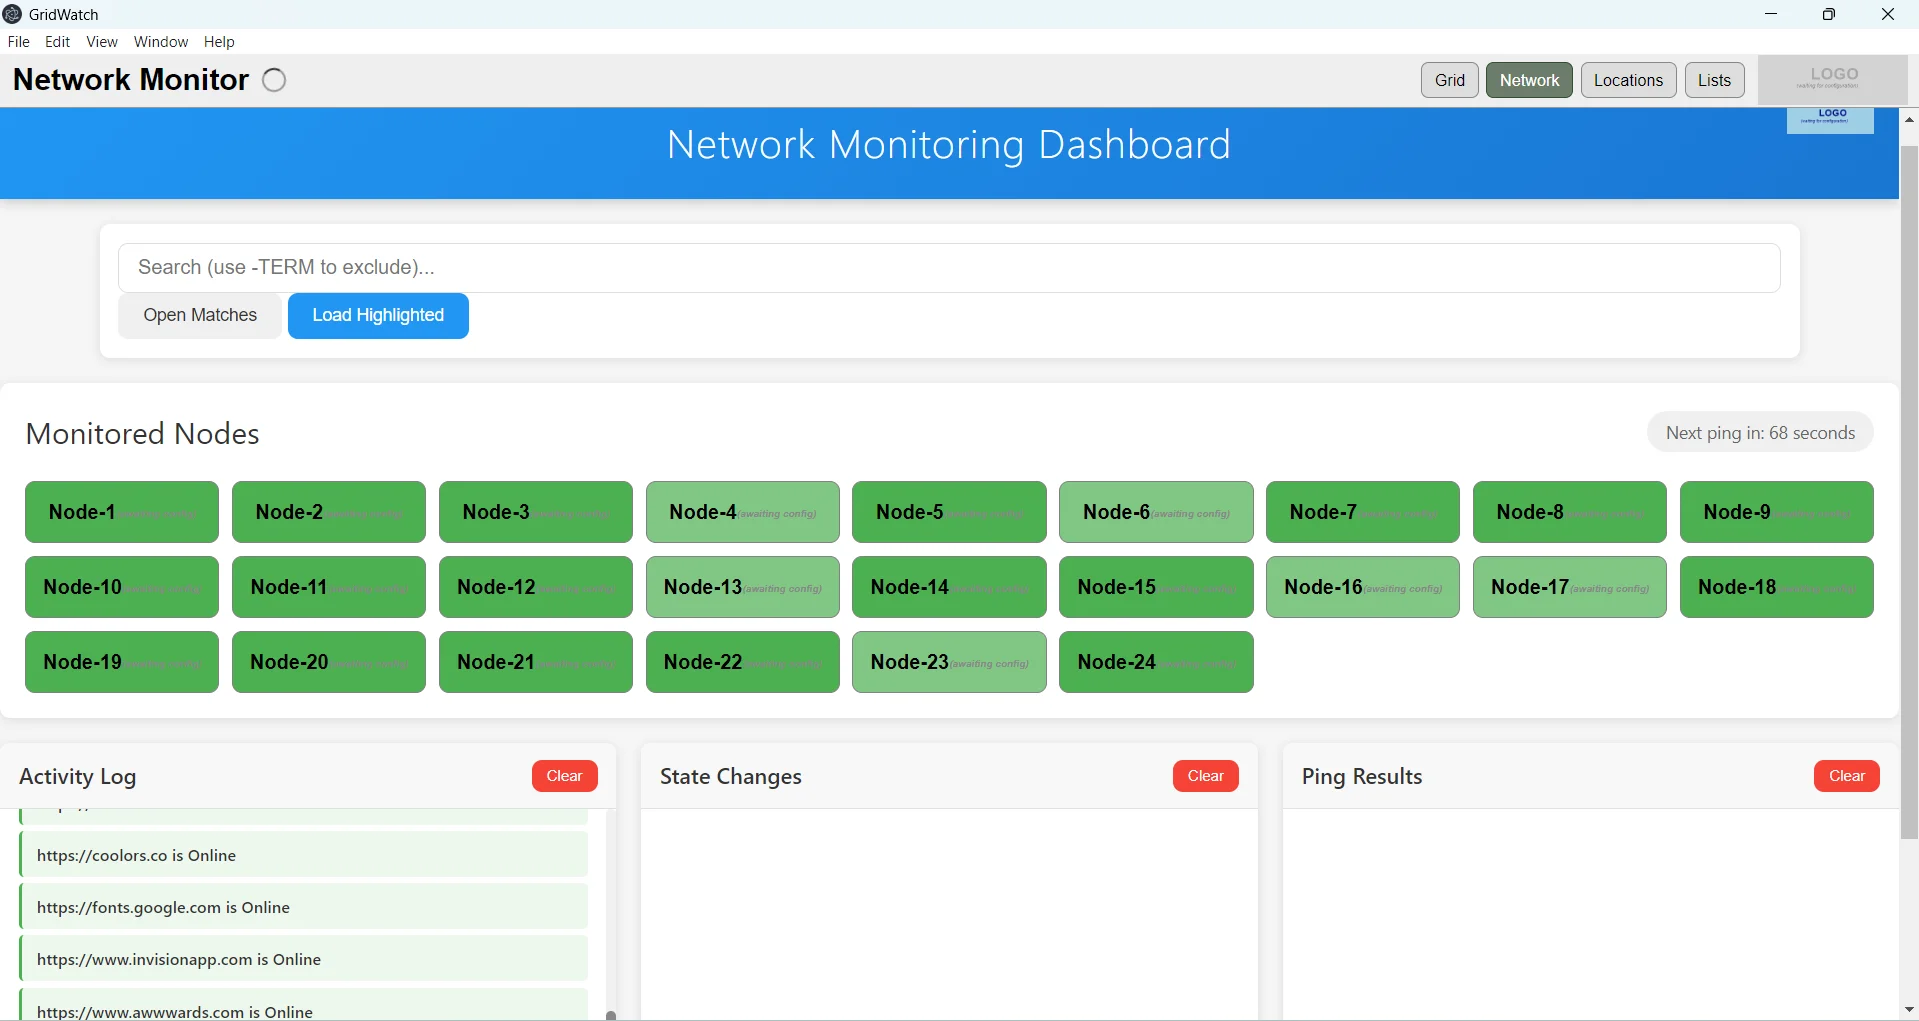
Task: Click the Next ping countdown indicator
Action: [x=1760, y=432]
